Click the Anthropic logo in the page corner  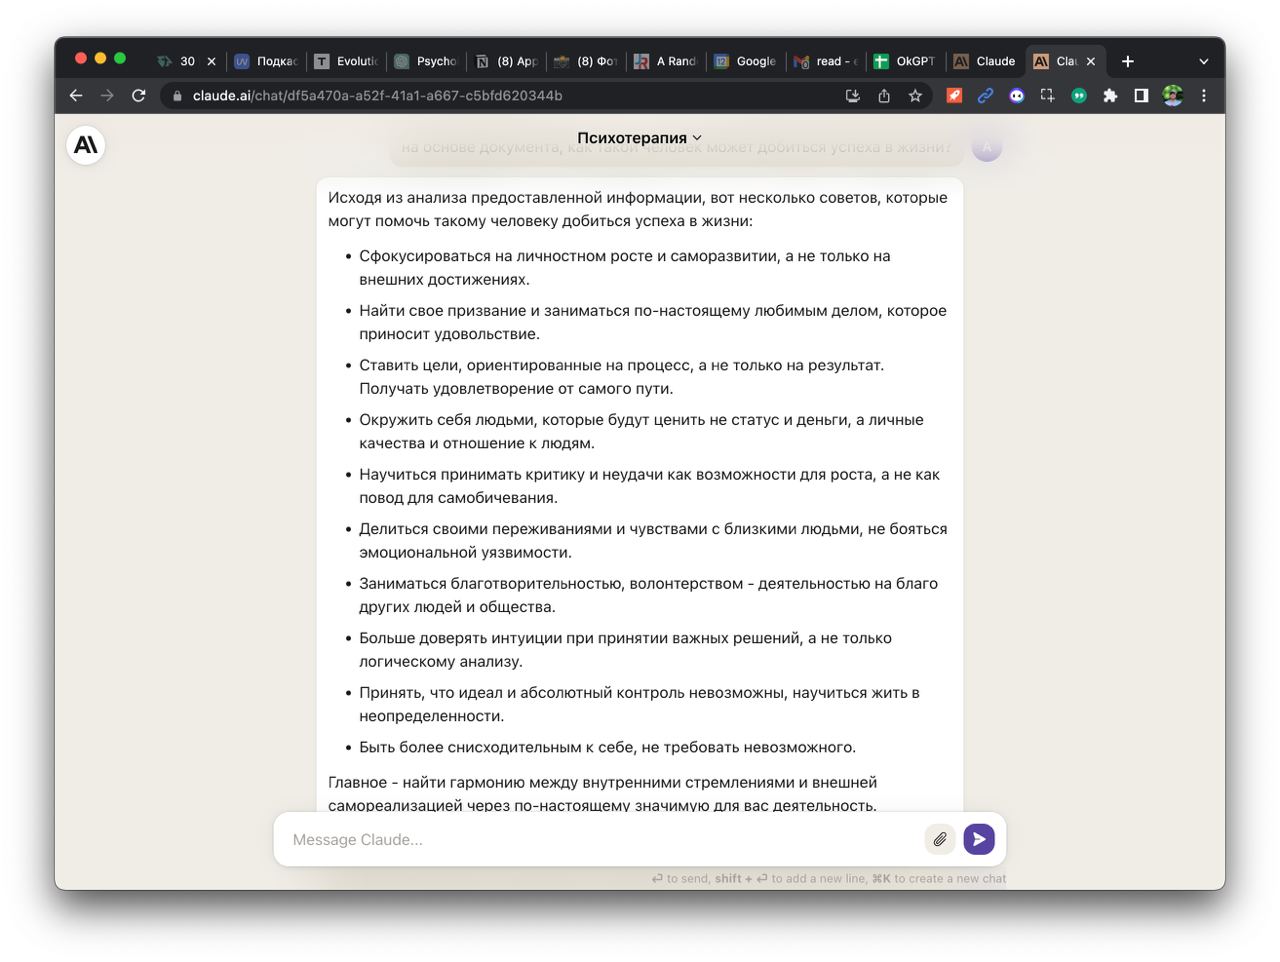(86, 146)
